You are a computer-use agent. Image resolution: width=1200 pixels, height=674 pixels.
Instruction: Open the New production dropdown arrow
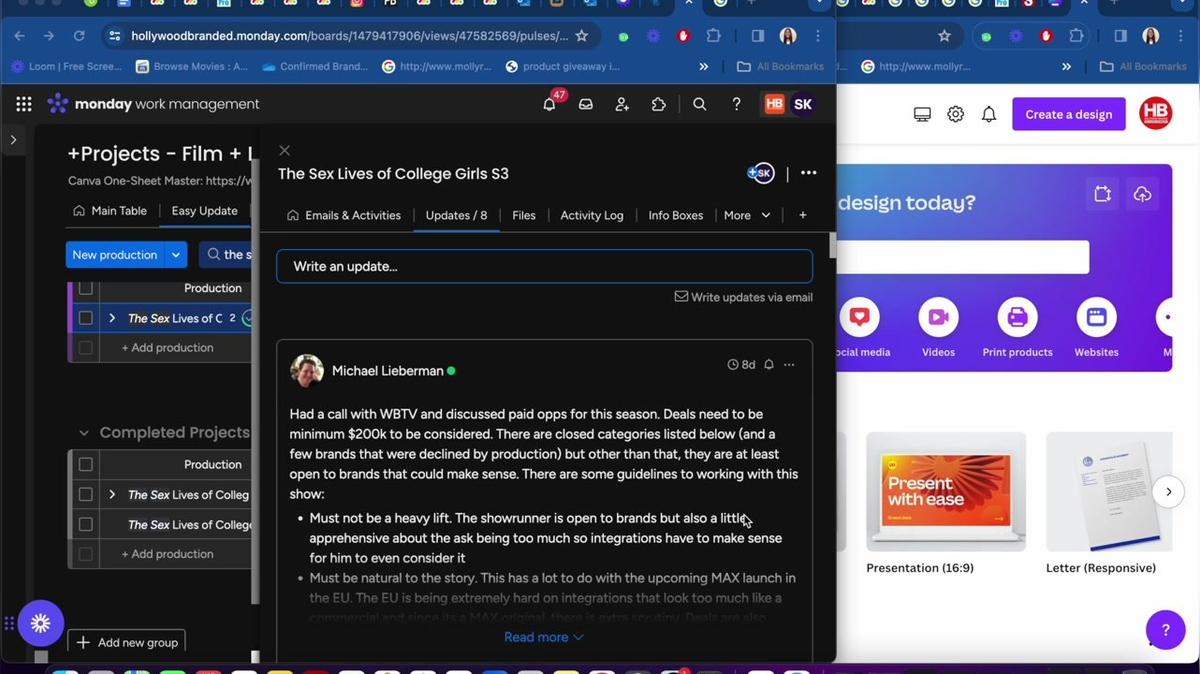coord(176,255)
